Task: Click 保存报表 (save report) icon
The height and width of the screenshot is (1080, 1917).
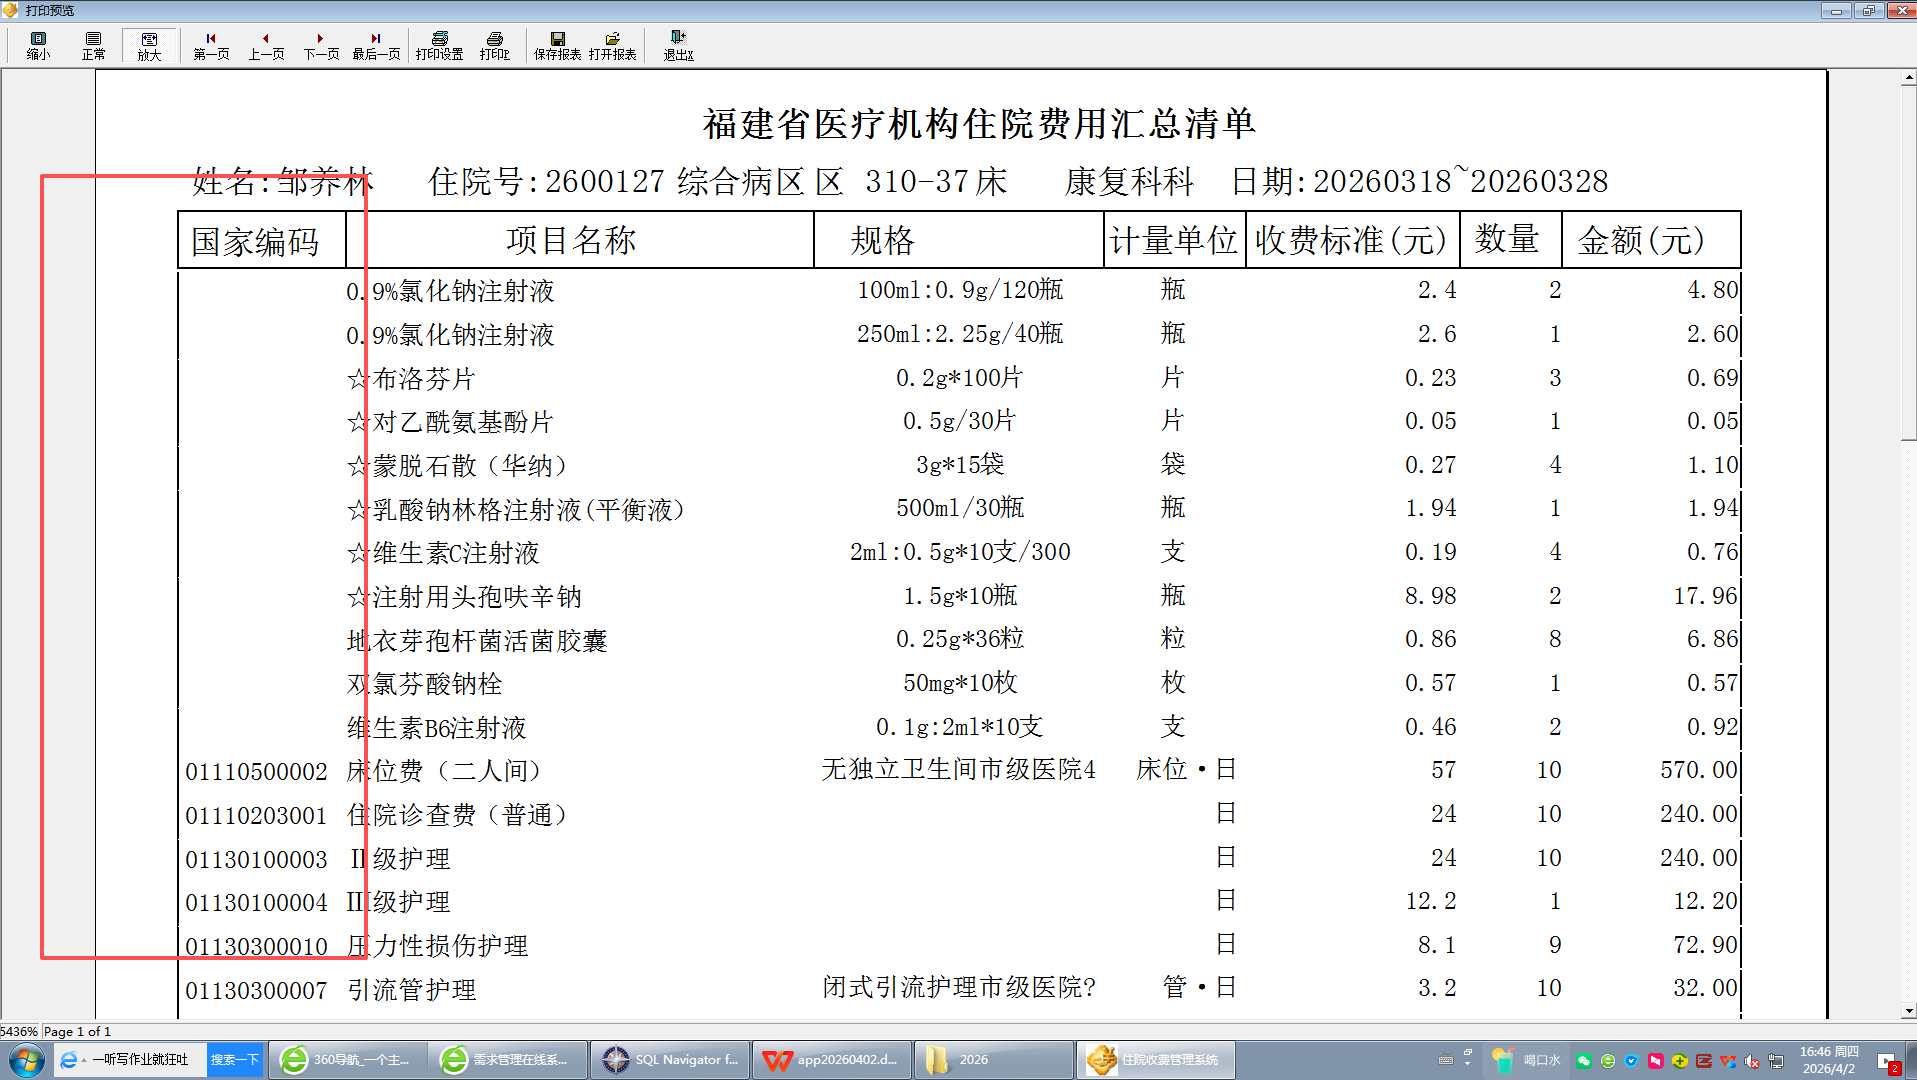Action: pyautogui.click(x=557, y=46)
